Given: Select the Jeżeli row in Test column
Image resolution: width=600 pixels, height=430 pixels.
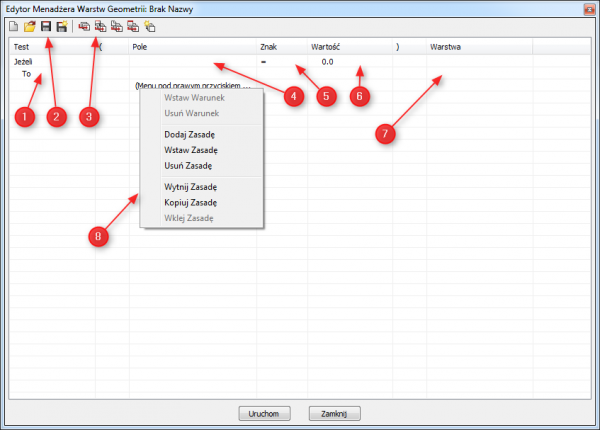Looking at the screenshot, I should (25, 61).
